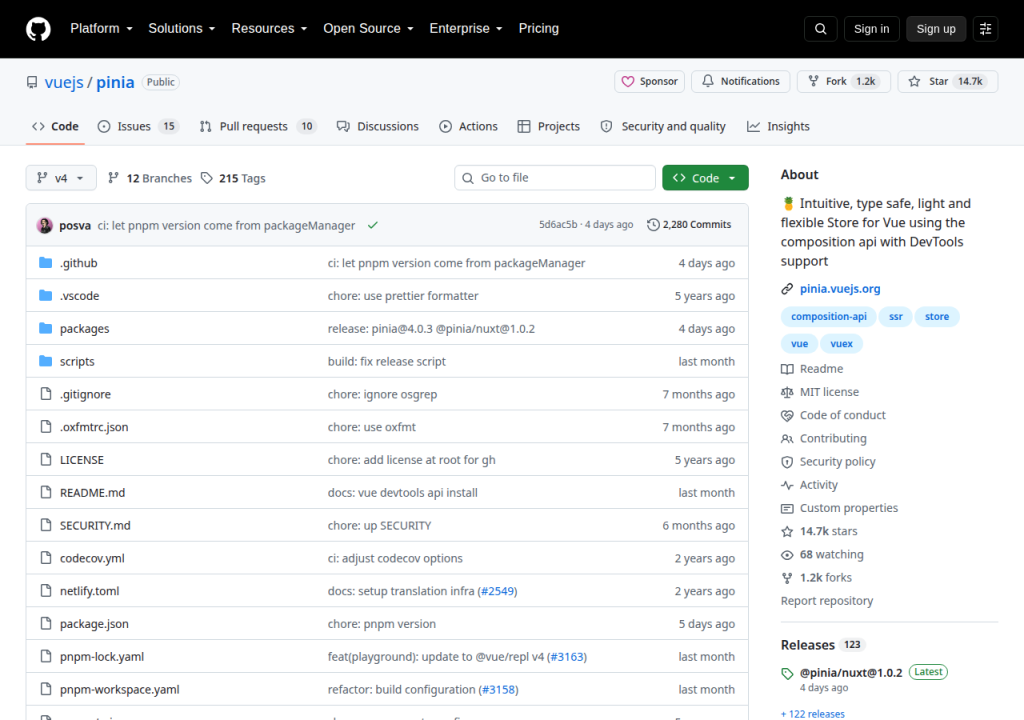
Task: Open the Actions tab
Action: pyautogui.click(x=468, y=126)
